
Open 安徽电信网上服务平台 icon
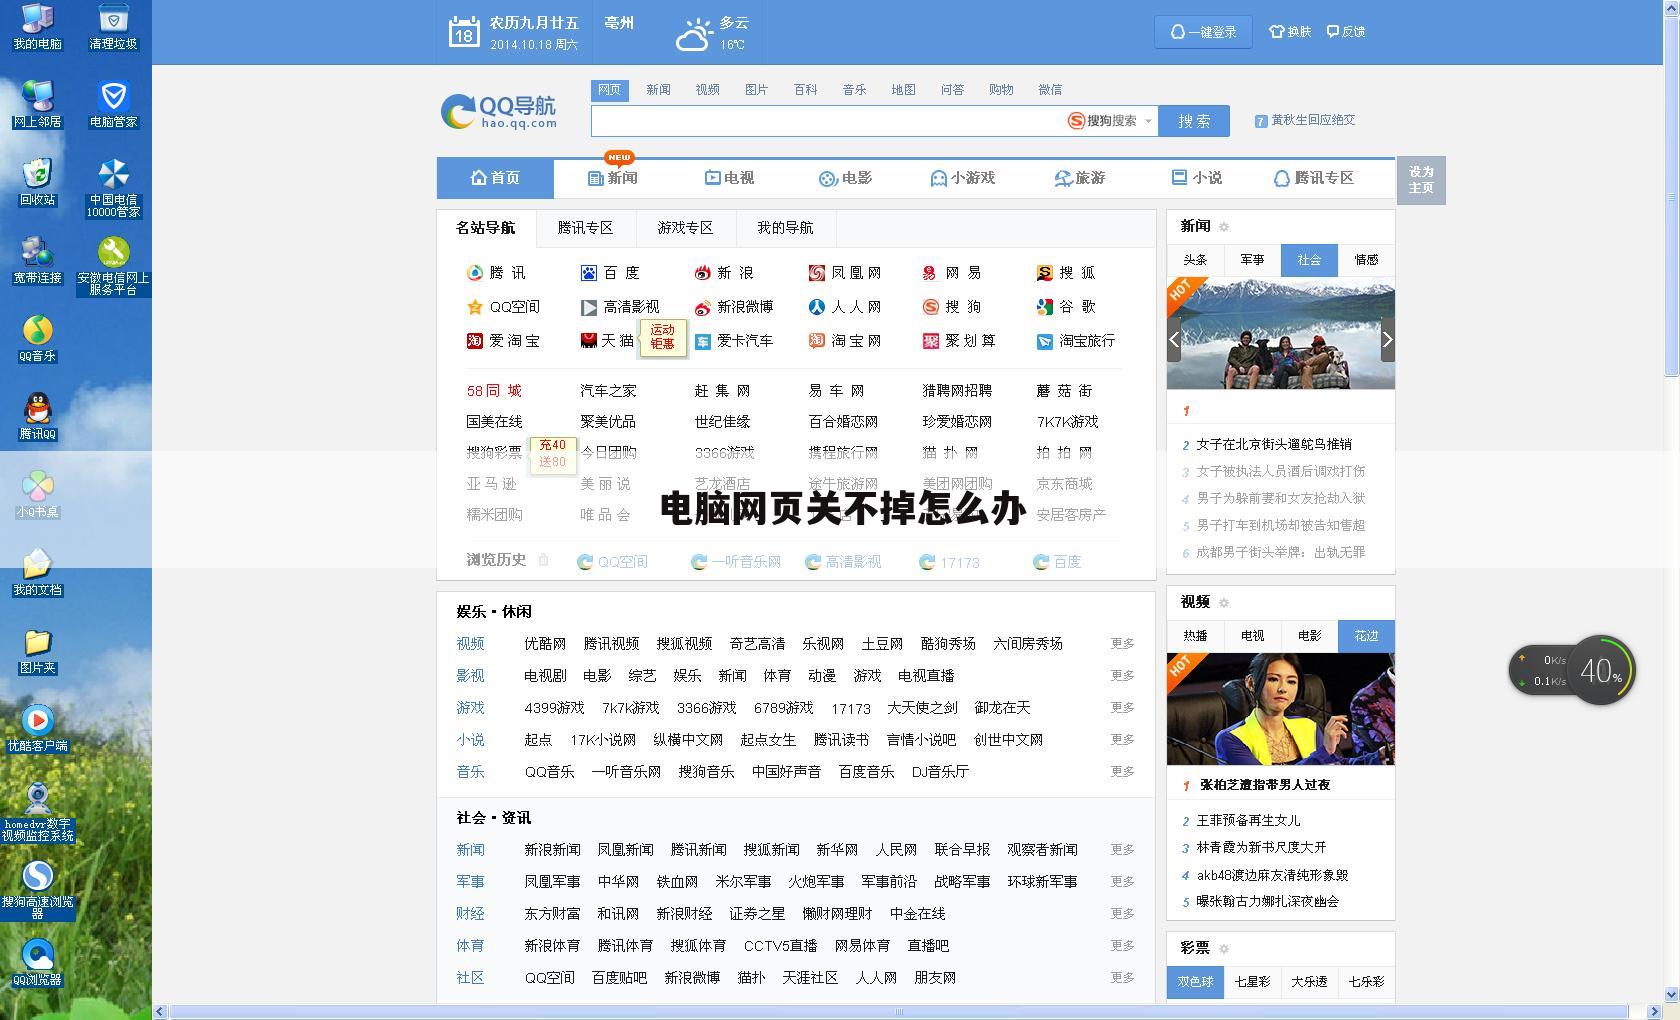tap(113, 266)
